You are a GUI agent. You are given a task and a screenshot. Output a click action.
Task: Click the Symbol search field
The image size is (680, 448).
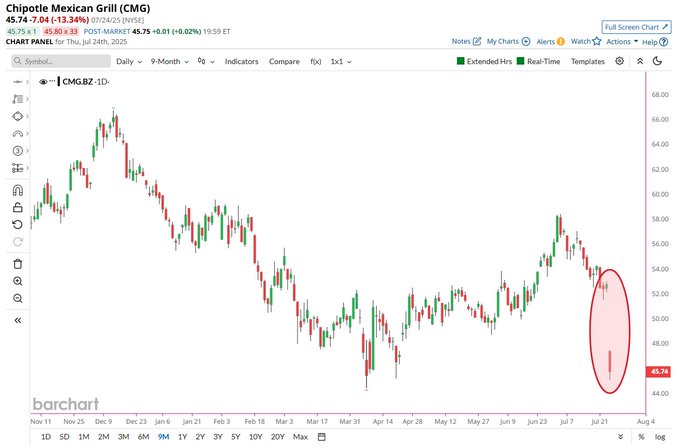pyautogui.click(x=61, y=61)
